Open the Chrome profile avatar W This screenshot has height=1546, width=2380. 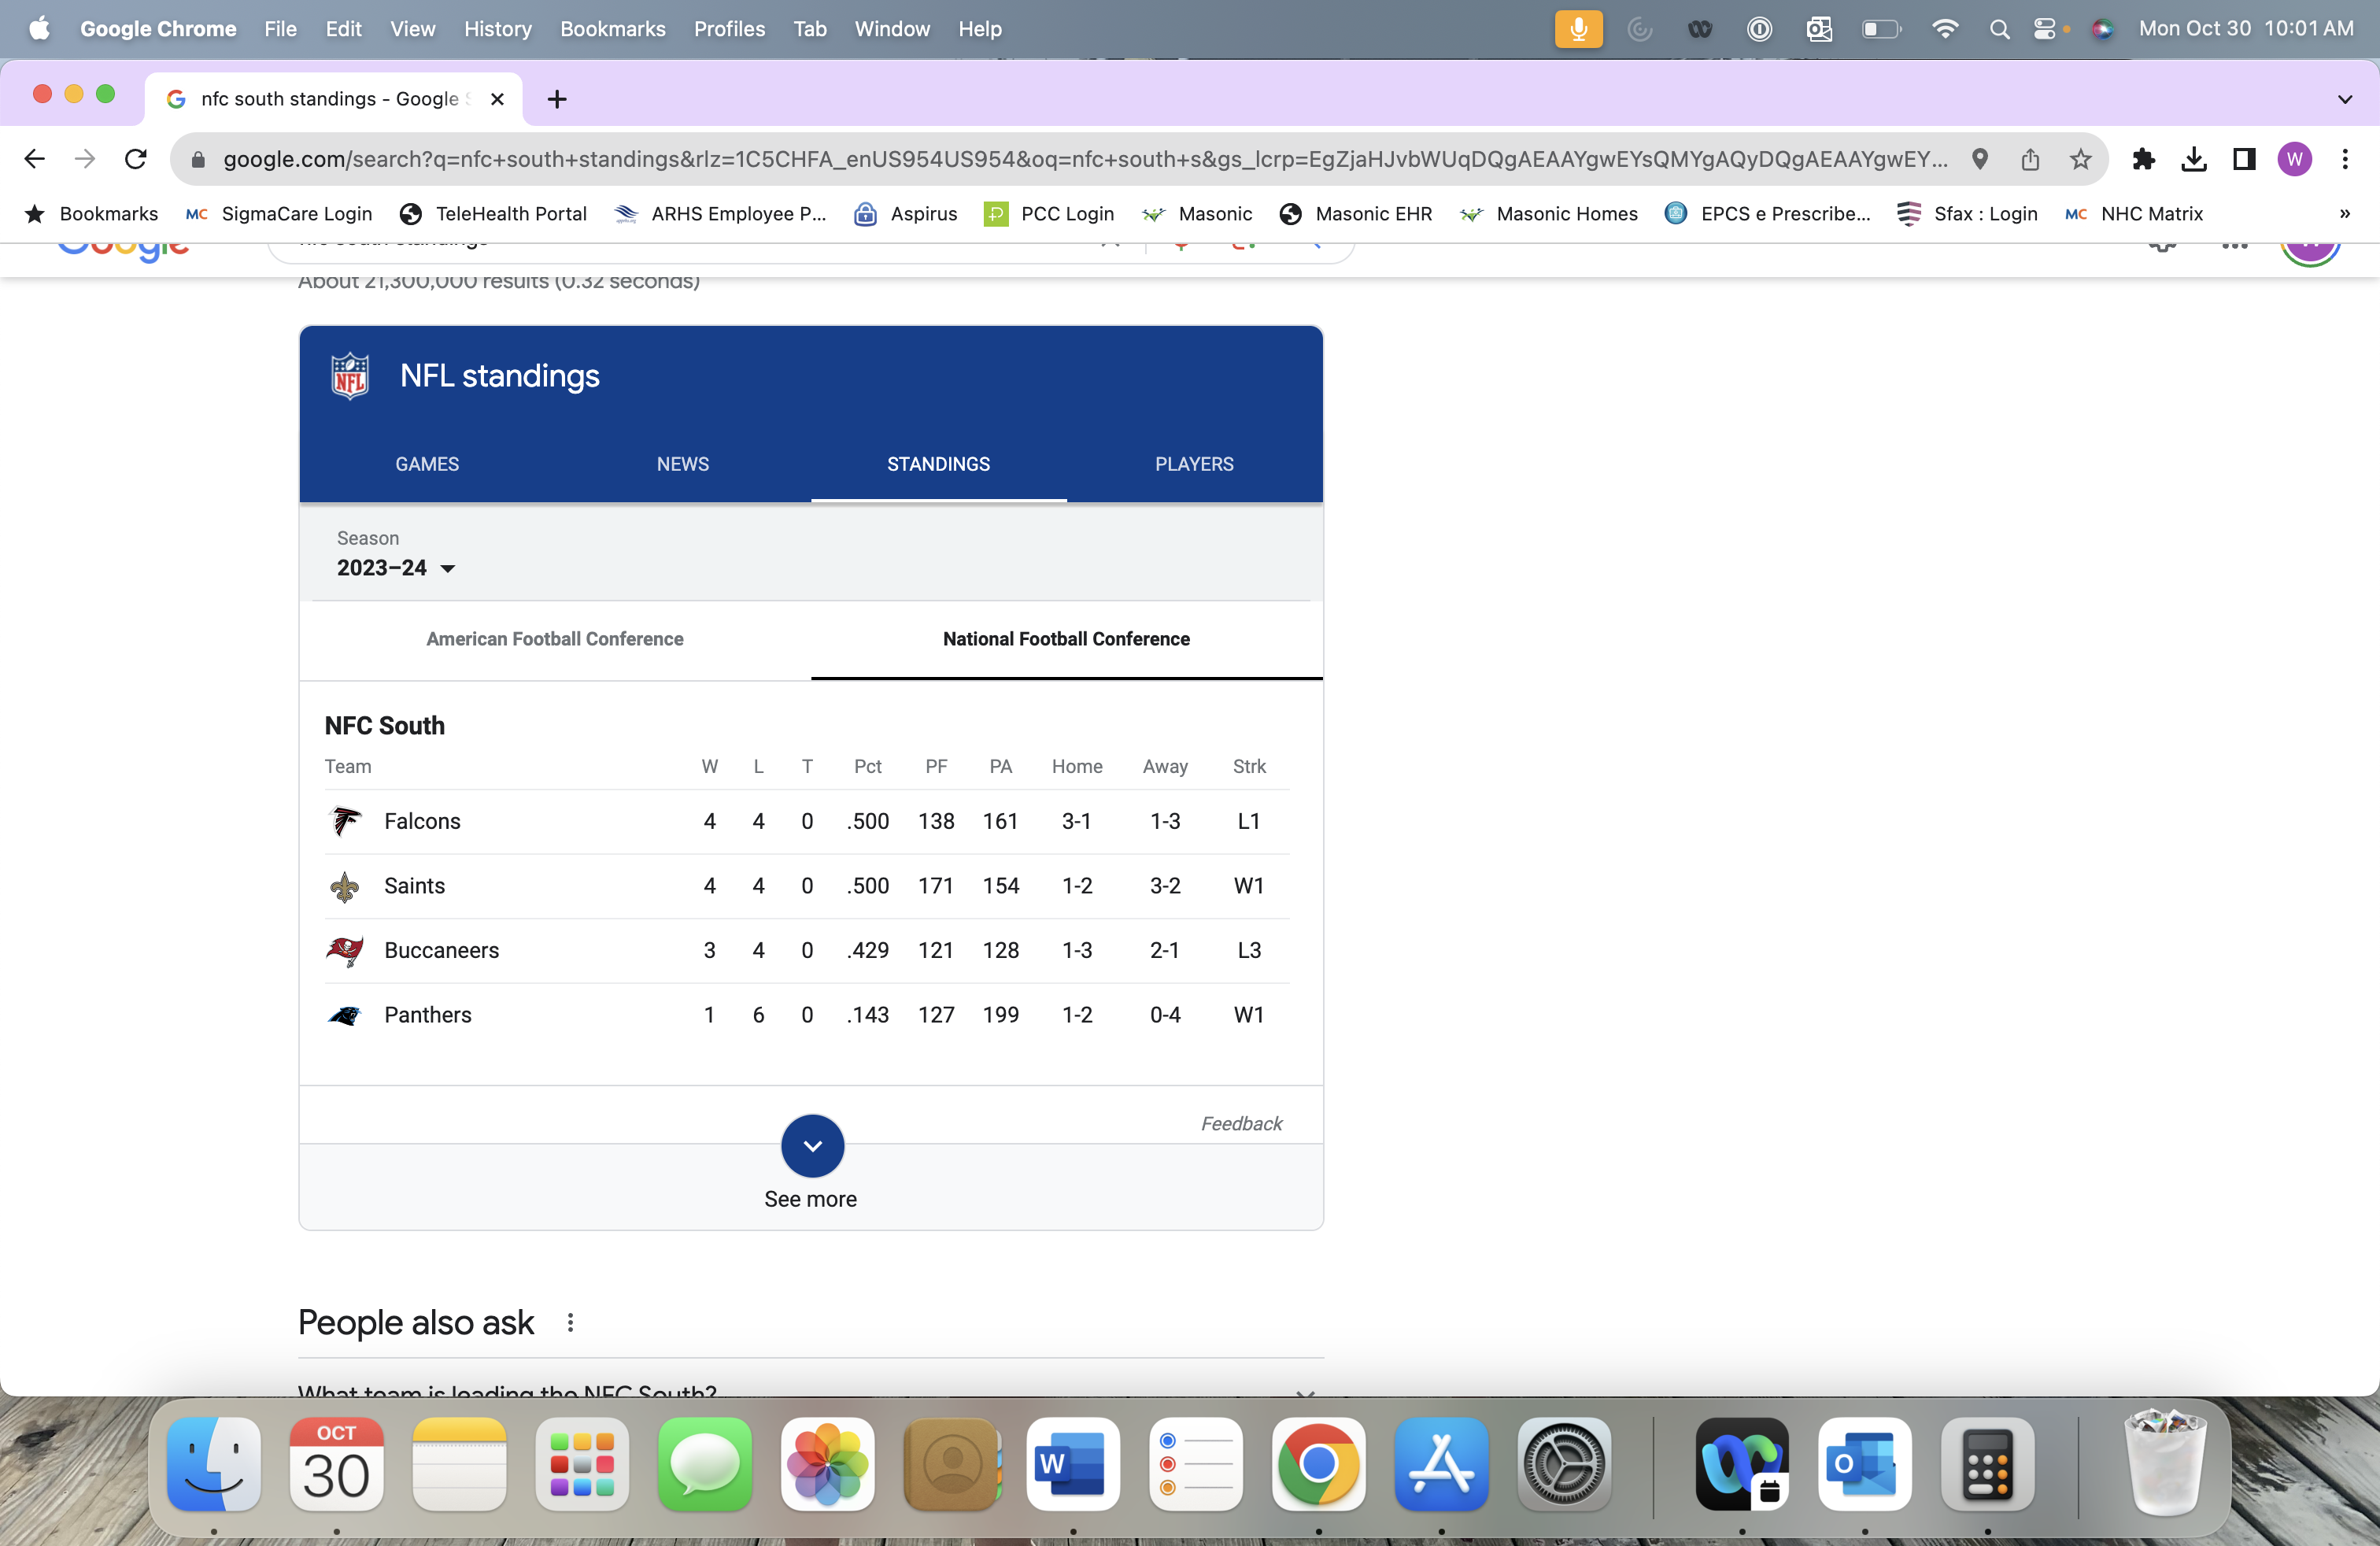pos(2295,159)
